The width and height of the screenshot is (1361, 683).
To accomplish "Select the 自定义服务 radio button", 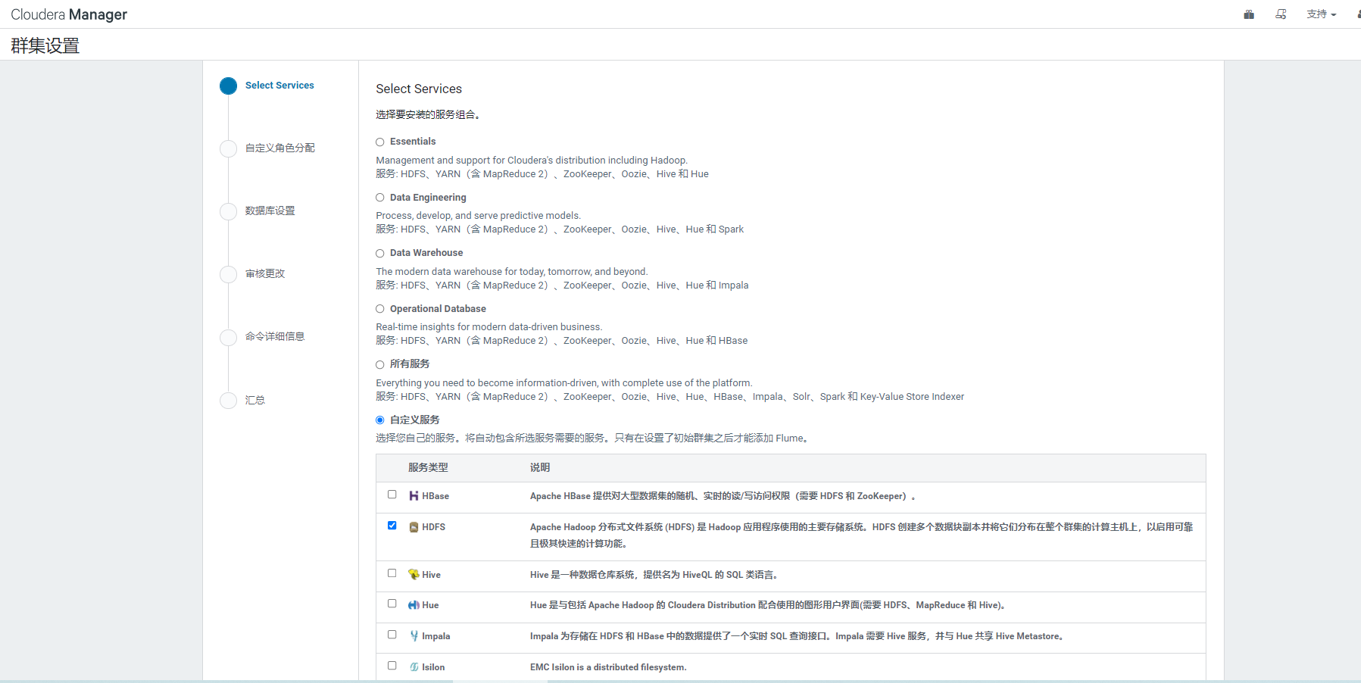I will click(380, 420).
